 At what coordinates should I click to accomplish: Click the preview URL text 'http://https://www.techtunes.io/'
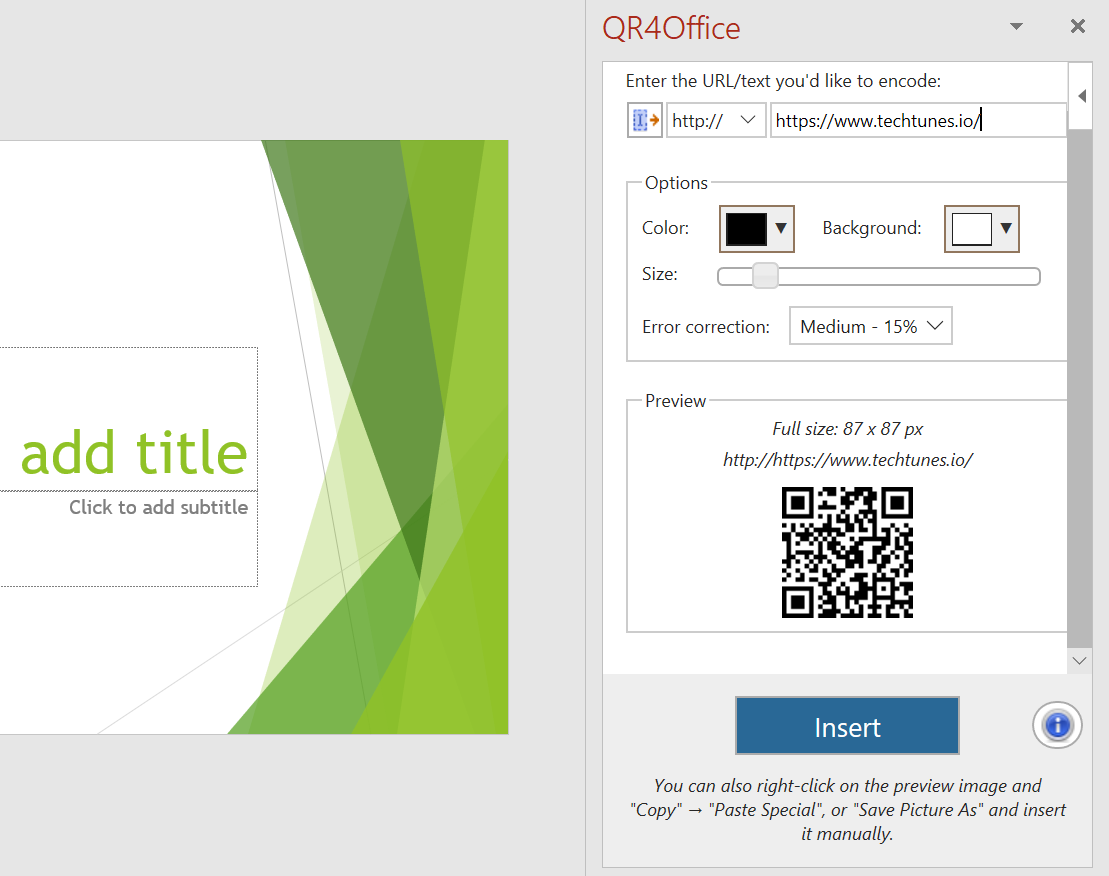(x=847, y=460)
